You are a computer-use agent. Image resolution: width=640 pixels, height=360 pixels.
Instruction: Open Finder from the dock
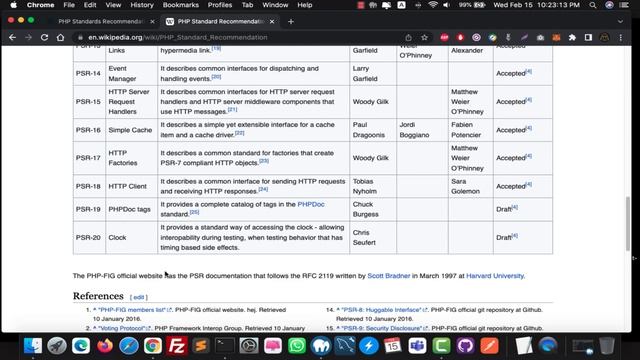tap(33, 346)
